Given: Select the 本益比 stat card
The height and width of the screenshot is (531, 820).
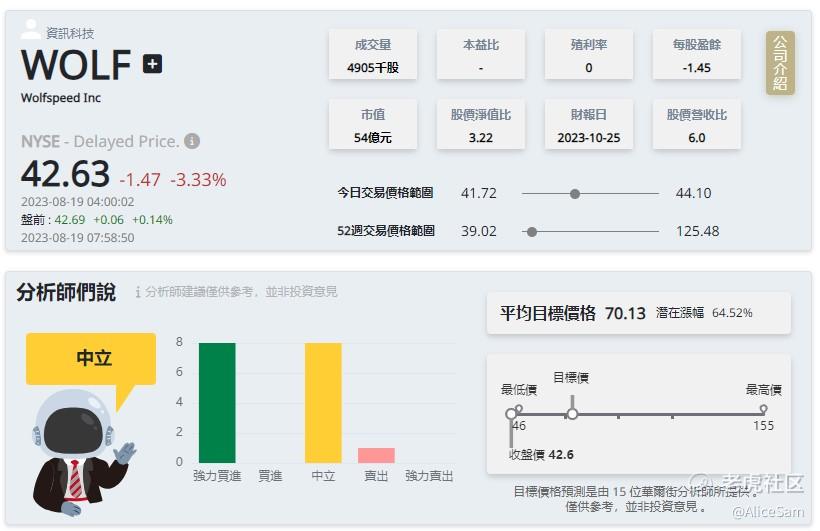Looking at the screenshot, I should (481, 55).
